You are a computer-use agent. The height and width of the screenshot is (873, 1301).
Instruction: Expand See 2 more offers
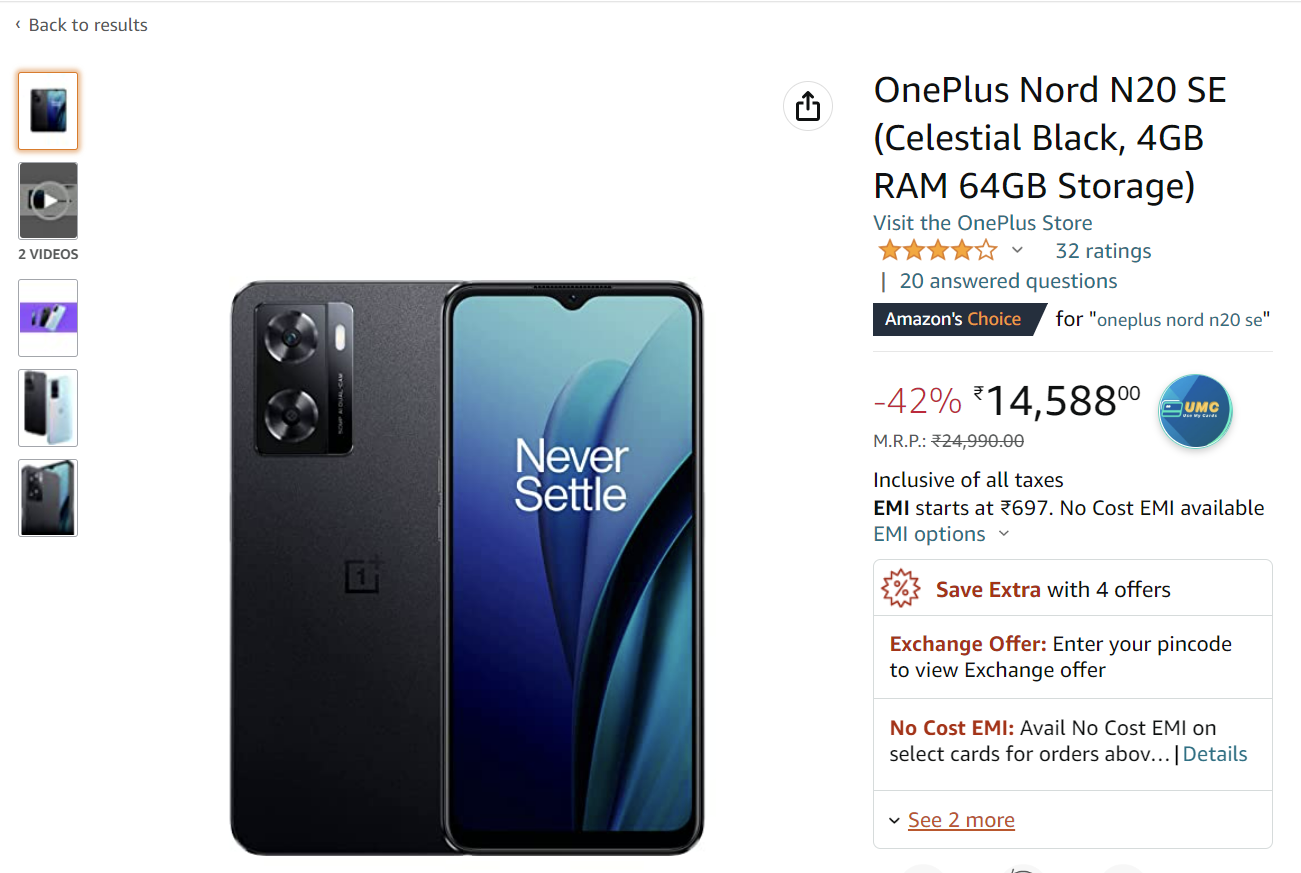tap(960, 819)
